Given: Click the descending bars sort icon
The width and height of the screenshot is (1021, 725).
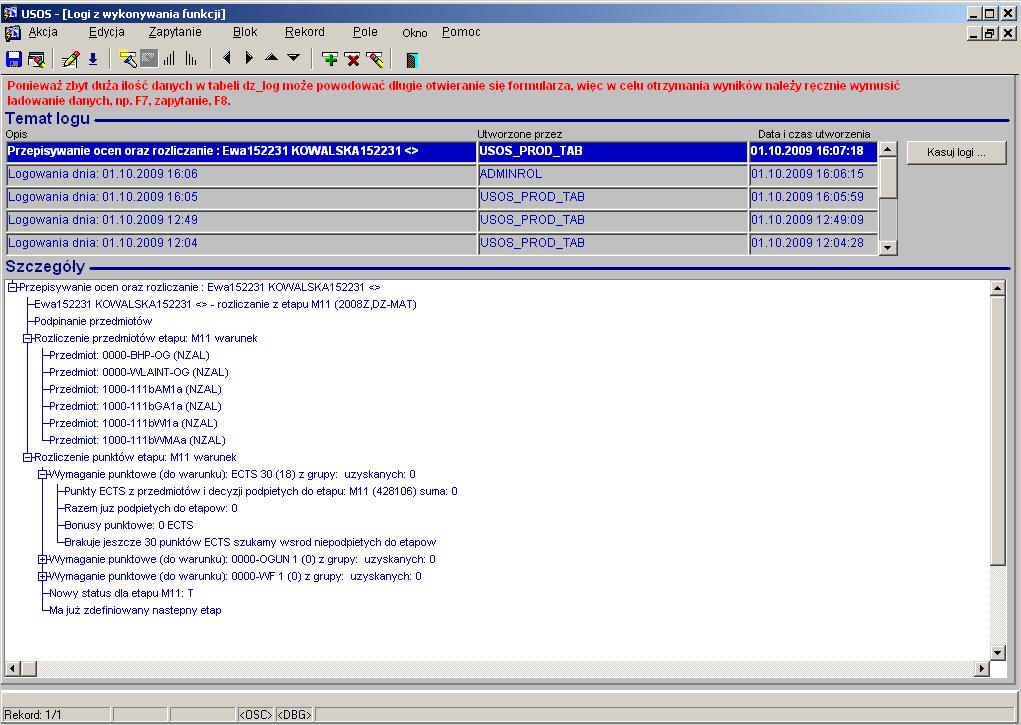Looking at the screenshot, I should point(191,59).
